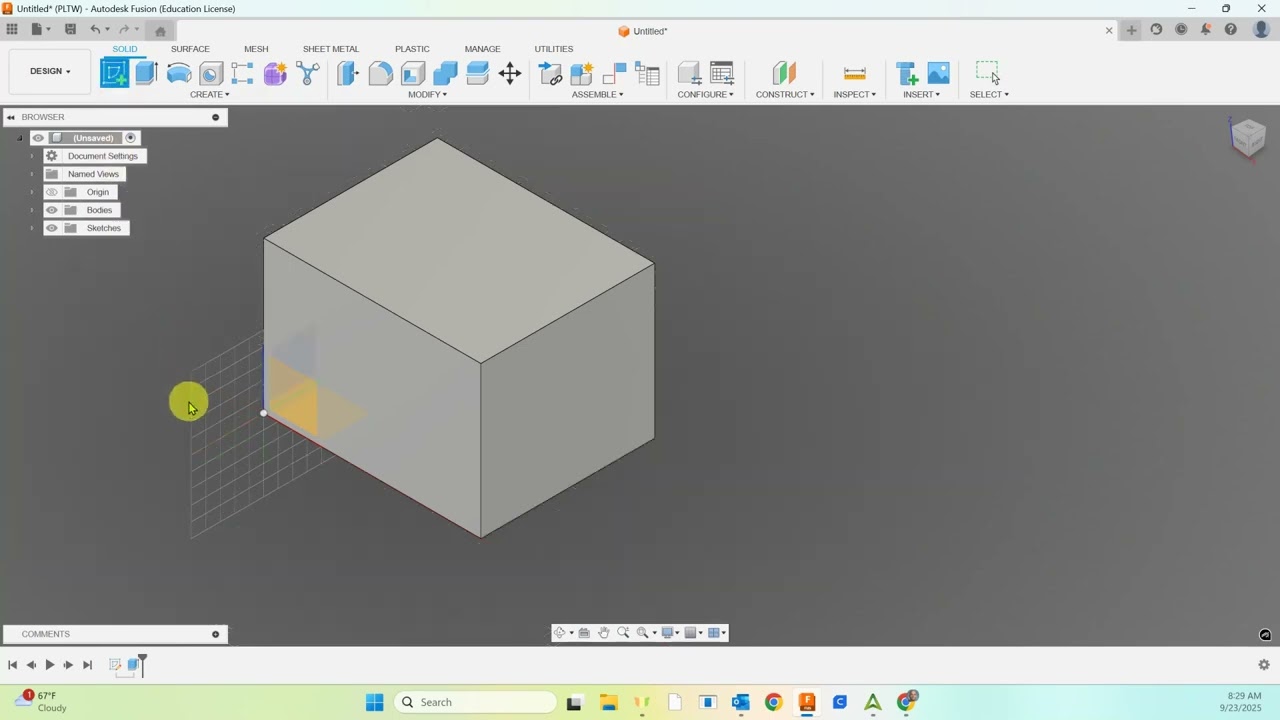Viewport: 1280px width, 720px height.
Task: Click the Offset Plane construct icon
Action: [784, 73]
